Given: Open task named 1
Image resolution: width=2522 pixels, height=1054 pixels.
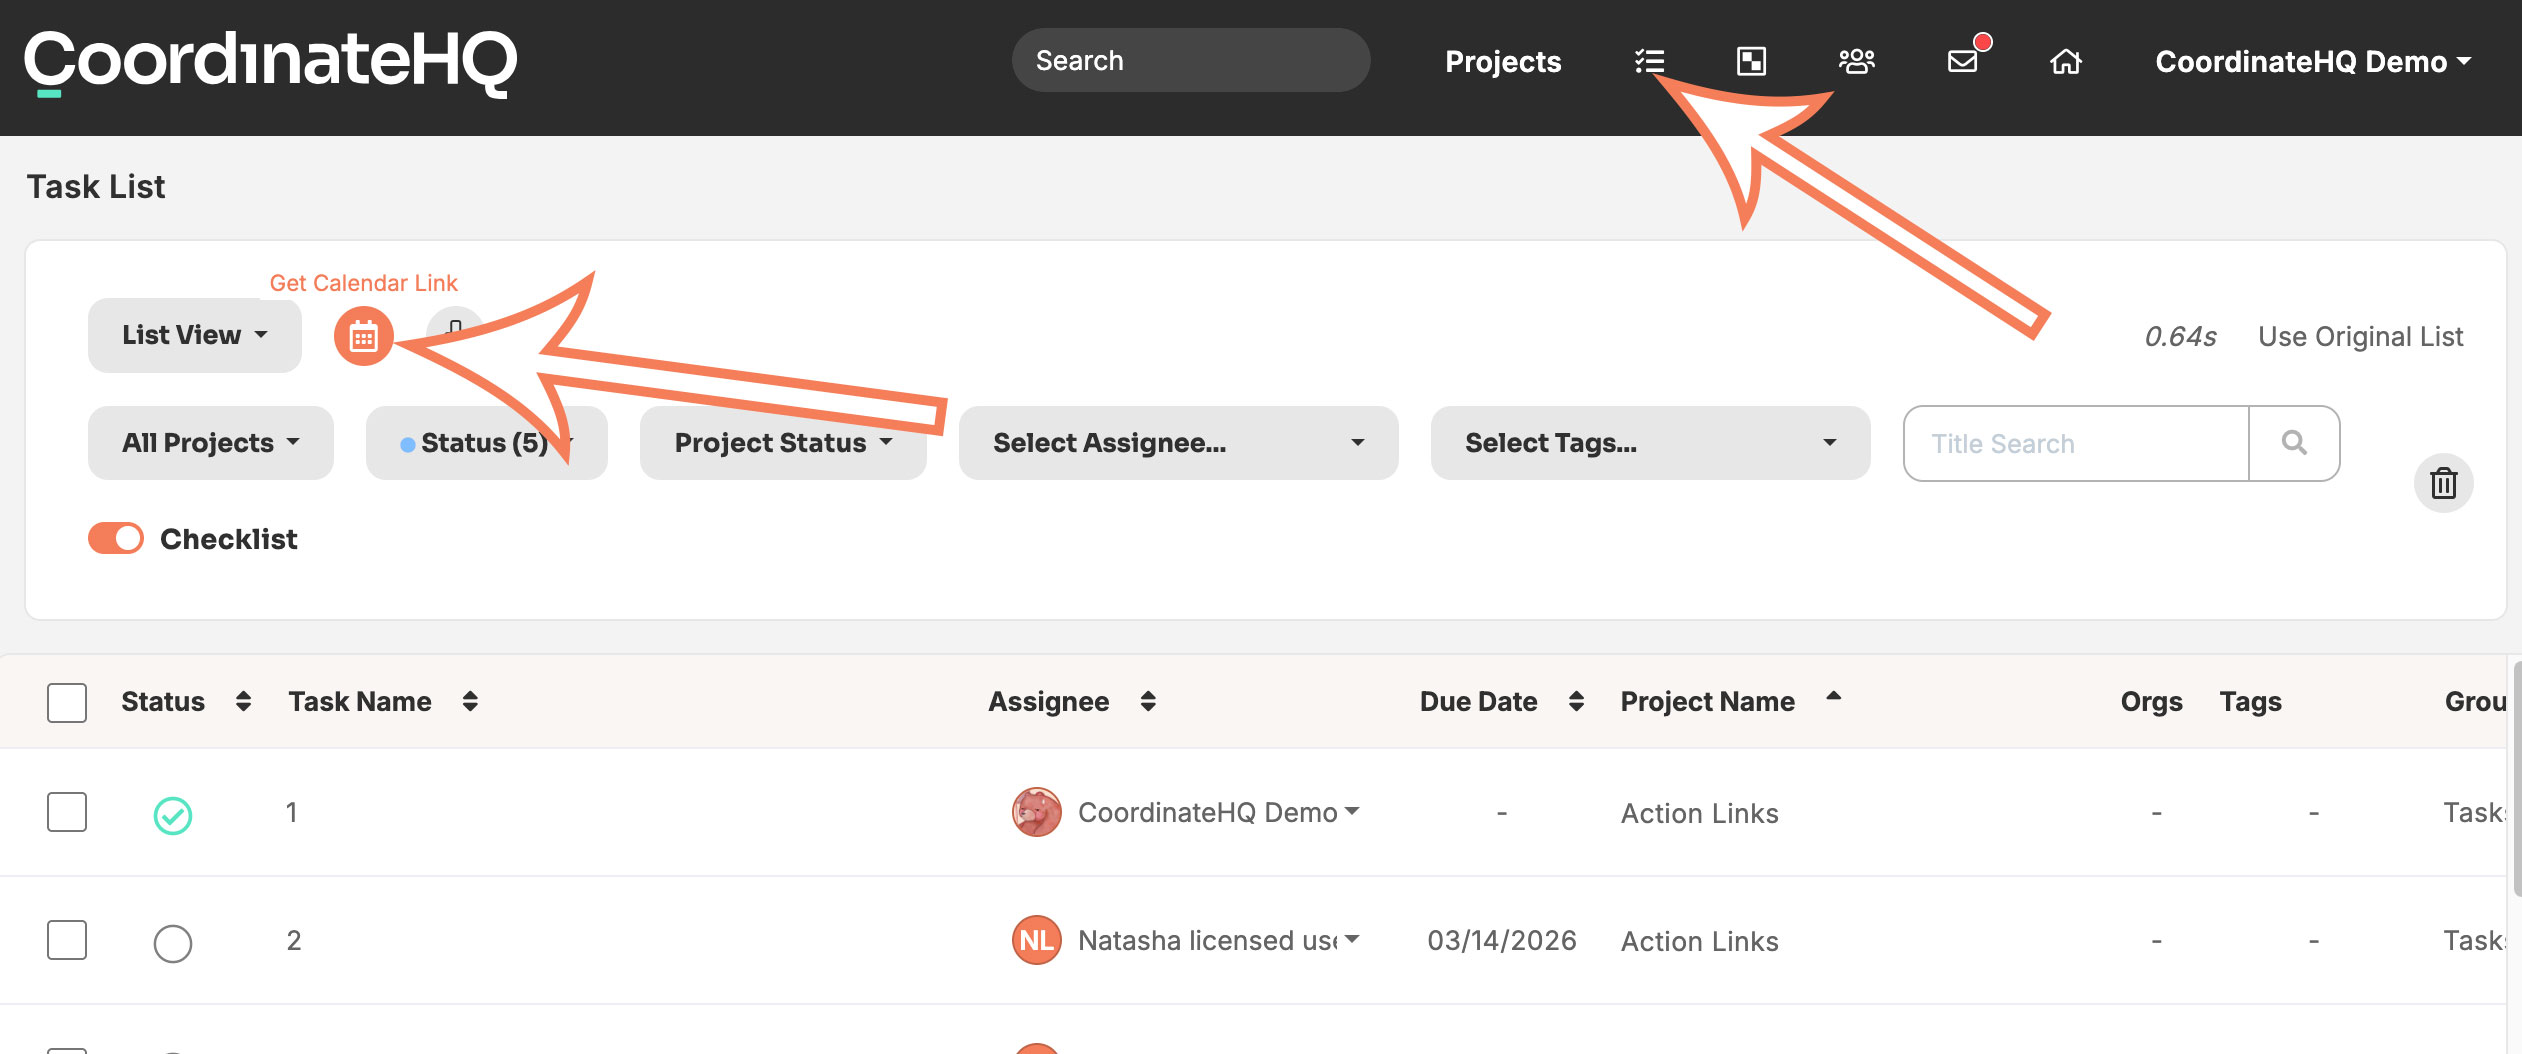Looking at the screenshot, I should [x=291, y=812].
